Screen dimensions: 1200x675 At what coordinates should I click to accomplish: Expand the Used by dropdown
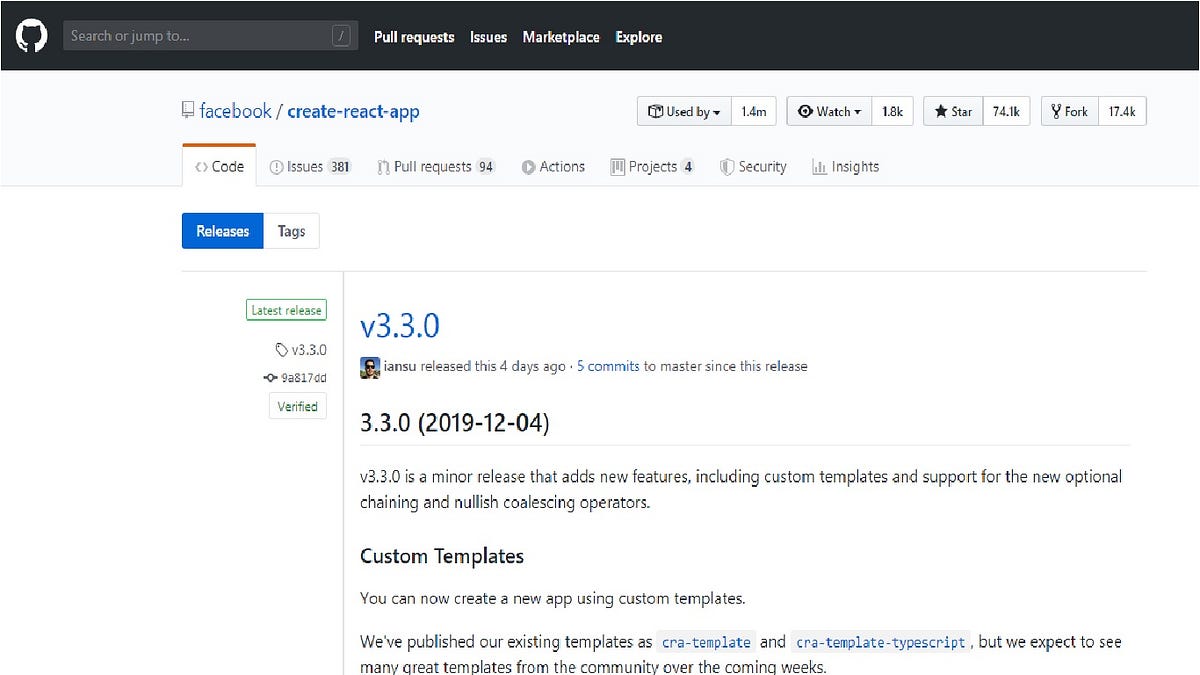point(717,111)
